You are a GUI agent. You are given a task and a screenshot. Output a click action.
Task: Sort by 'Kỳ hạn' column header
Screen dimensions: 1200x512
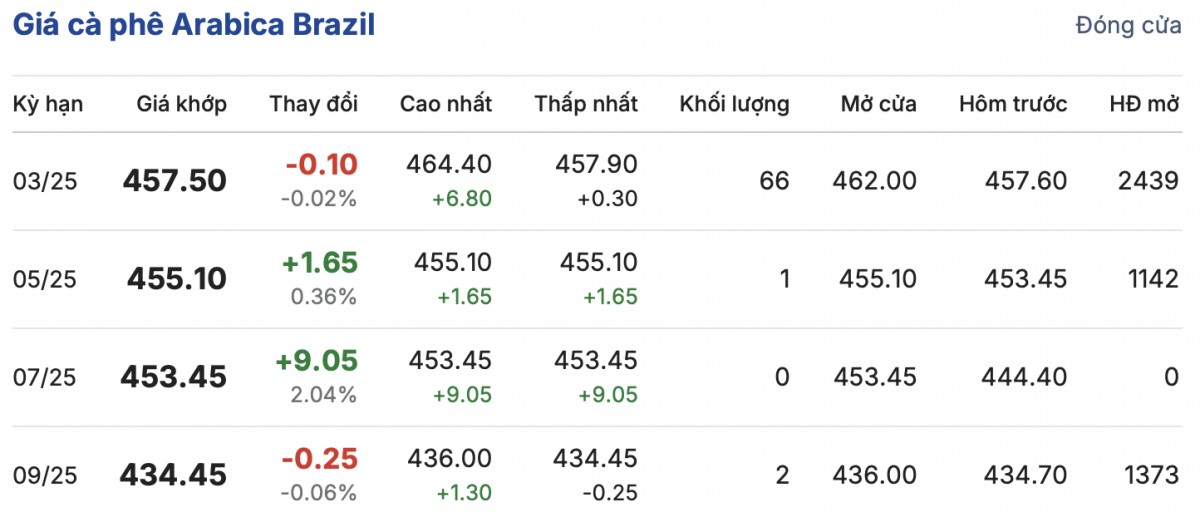pyautogui.click(x=48, y=104)
